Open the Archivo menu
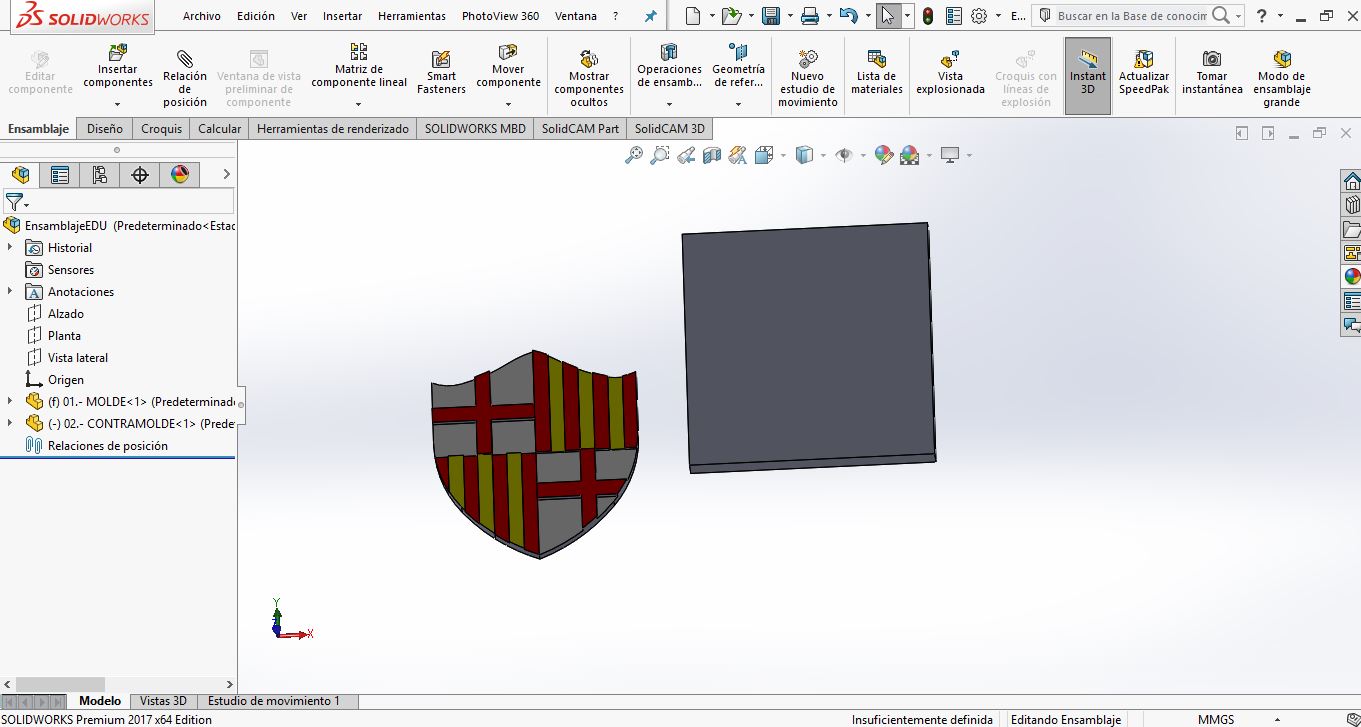This screenshot has width=1361, height=727. pos(202,16)
